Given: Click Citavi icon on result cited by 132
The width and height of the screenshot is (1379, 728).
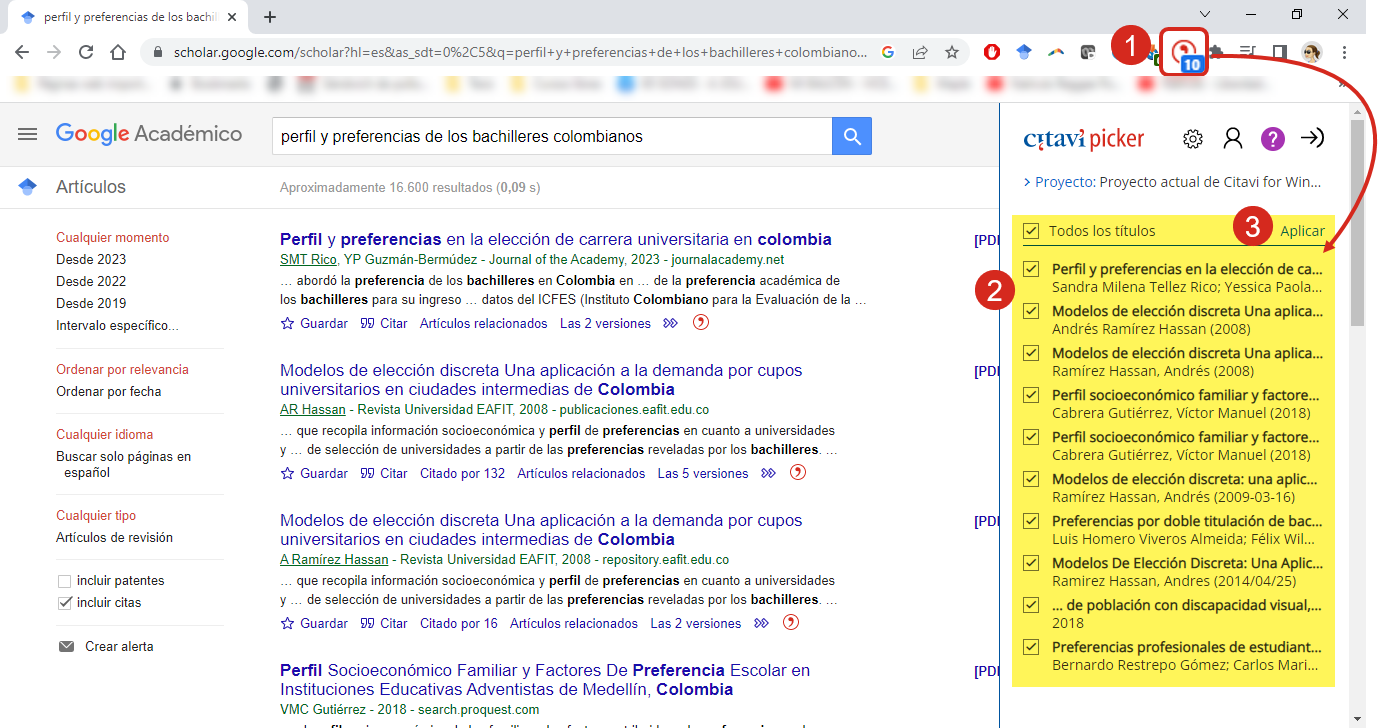Looking at the screenshot, I should [798, 473].
